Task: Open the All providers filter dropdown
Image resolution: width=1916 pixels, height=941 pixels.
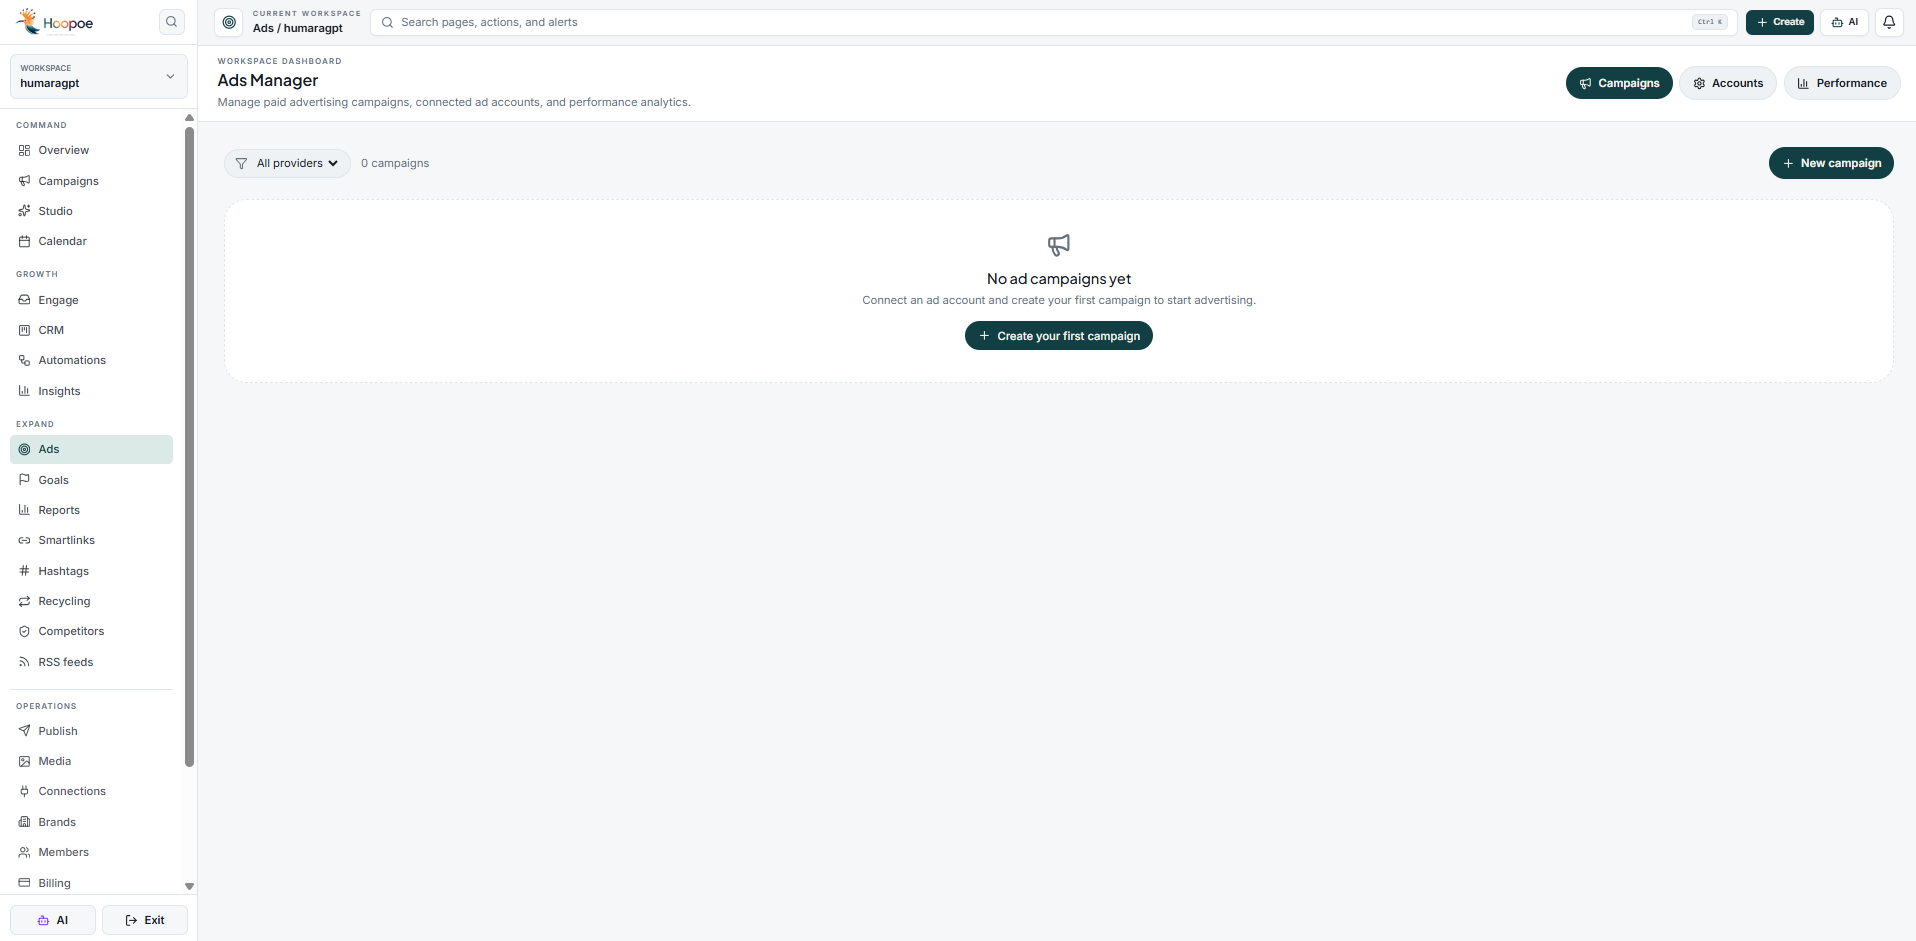Action: [287, 163]
